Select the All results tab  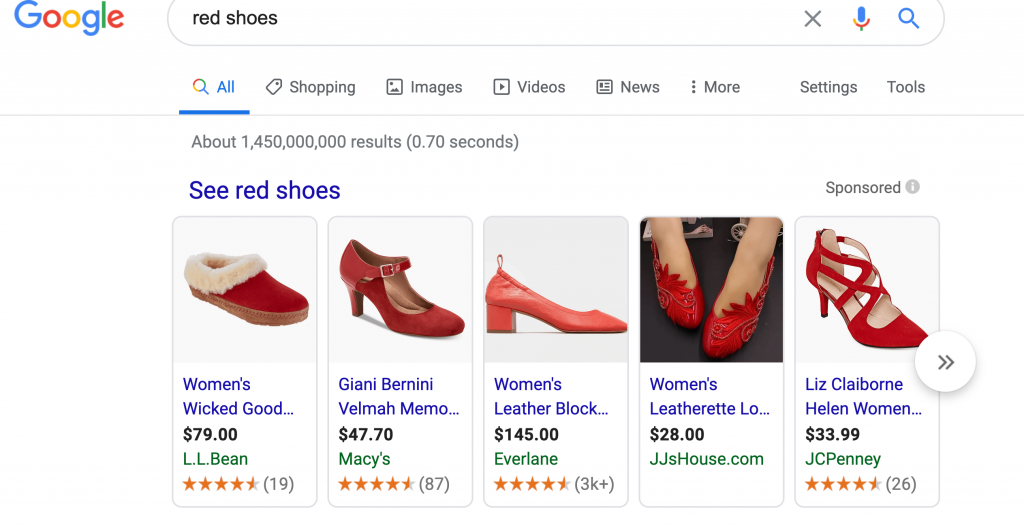pyautogui.click(x=214, y=87)
